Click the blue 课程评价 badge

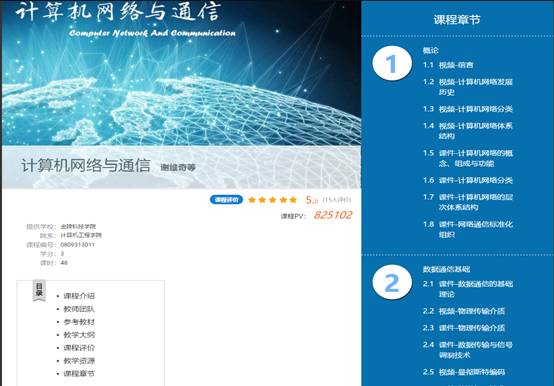(x=226, y=200)
